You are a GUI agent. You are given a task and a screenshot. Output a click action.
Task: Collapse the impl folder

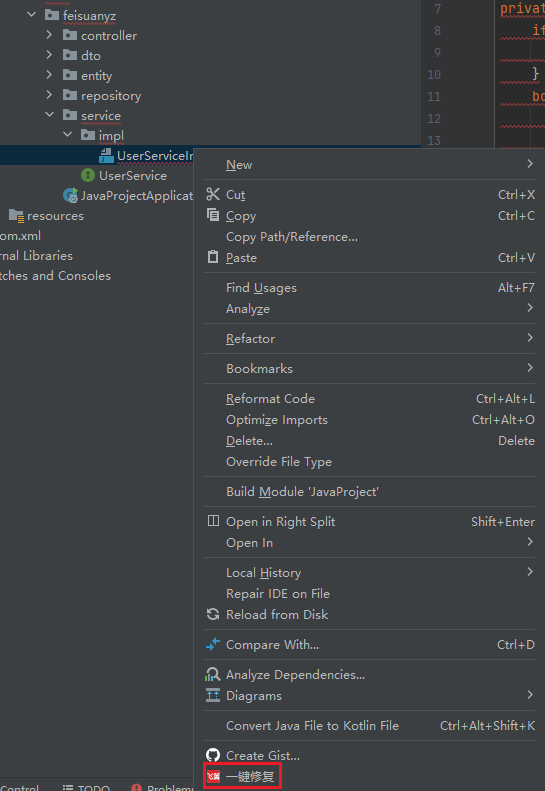click(67, 134)
